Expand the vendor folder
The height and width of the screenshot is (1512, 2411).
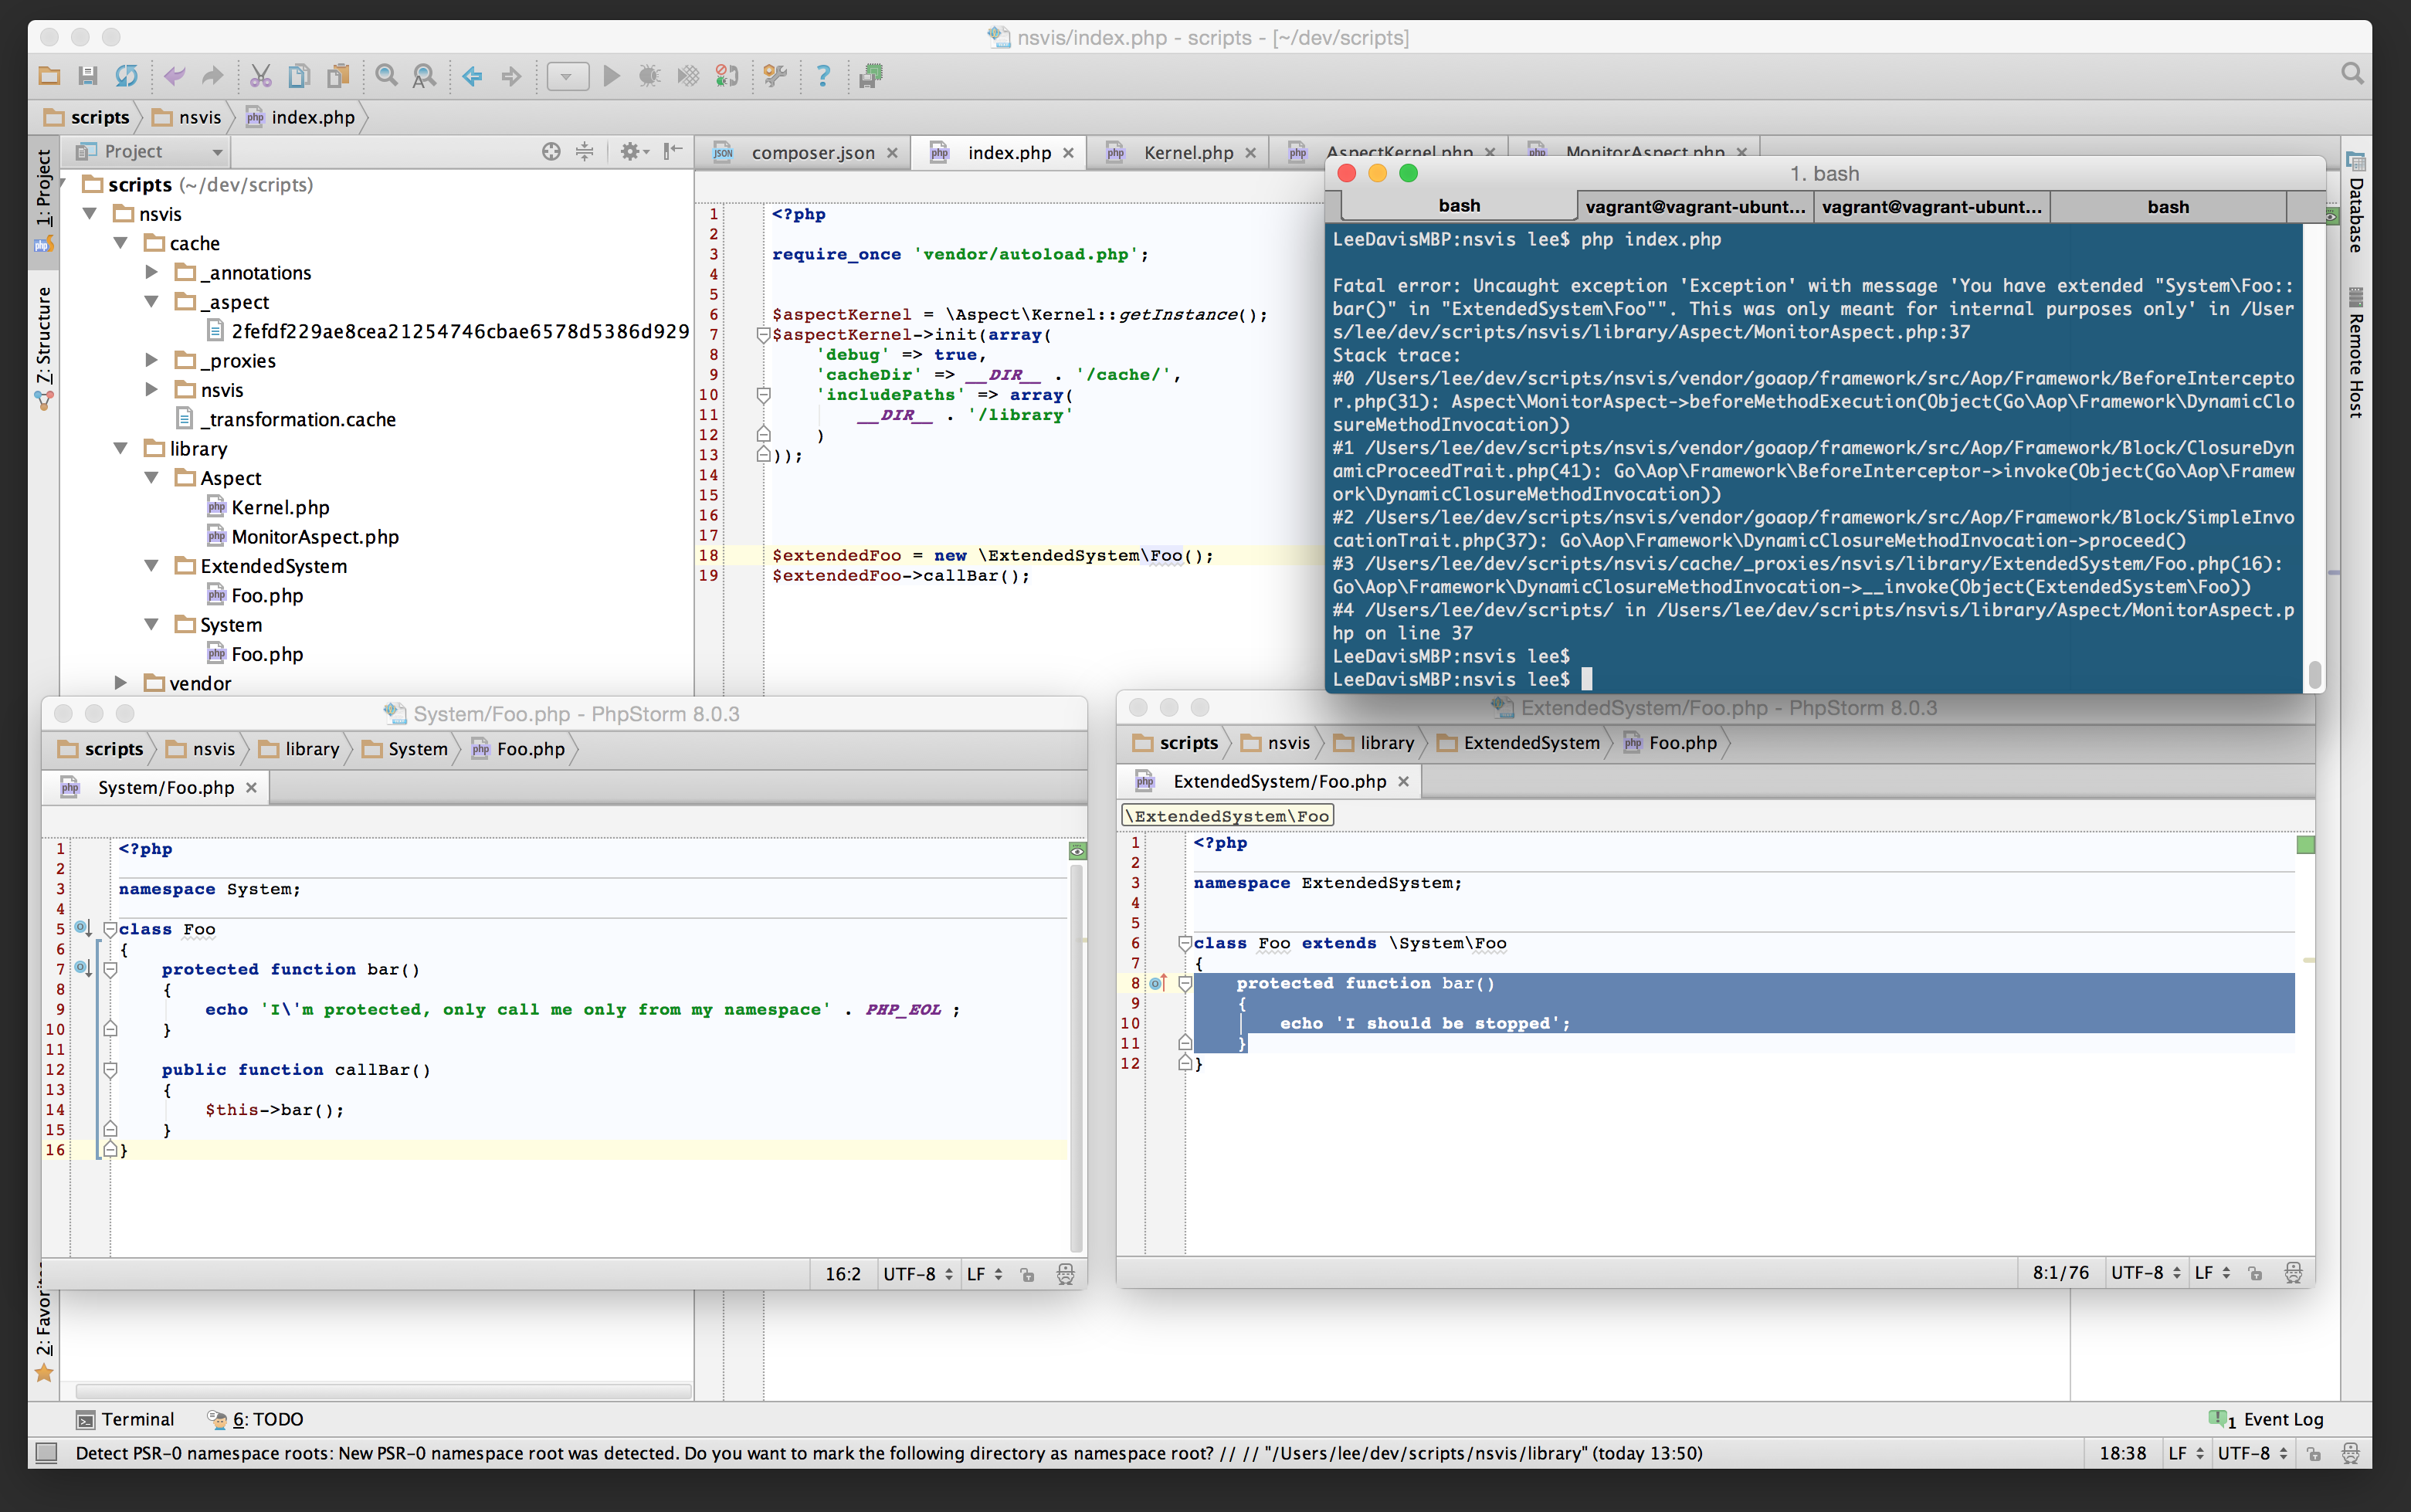[121, 683]
